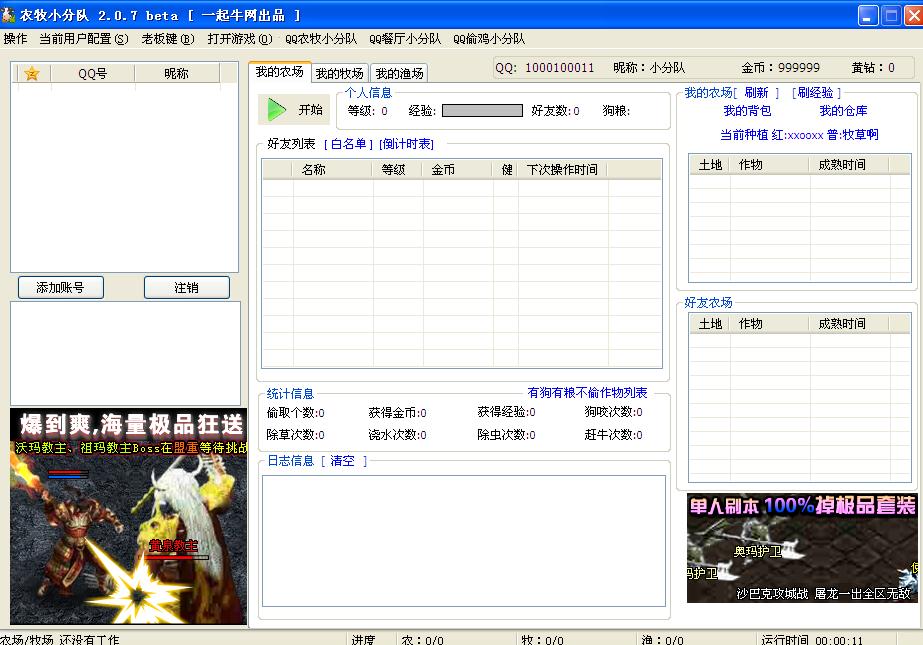Click the green play Start button
Screen dimensions: 923x645
[x=294, y=109]
